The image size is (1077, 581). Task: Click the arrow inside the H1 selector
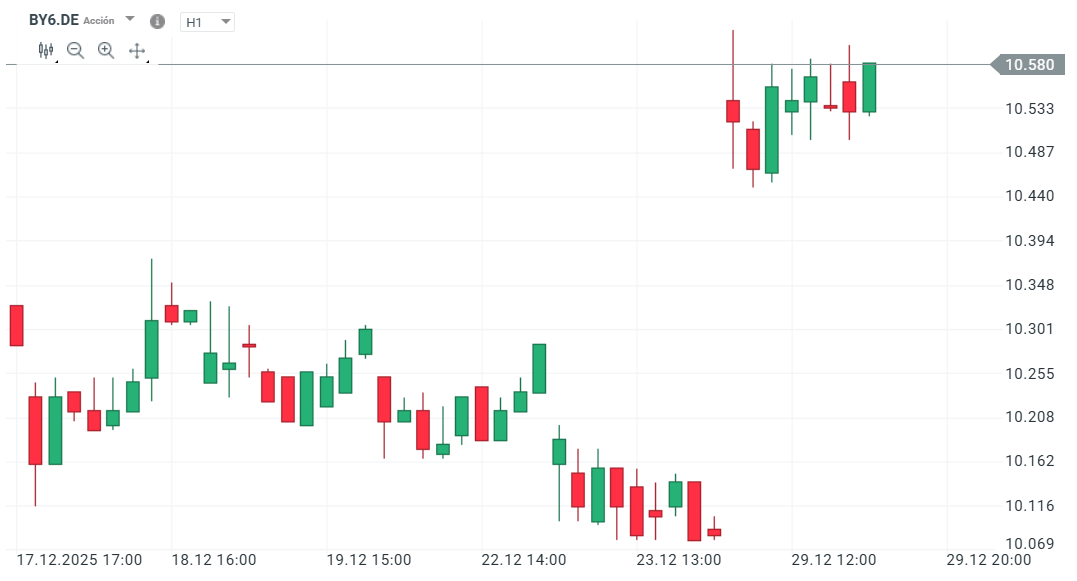tap(227, 21)
